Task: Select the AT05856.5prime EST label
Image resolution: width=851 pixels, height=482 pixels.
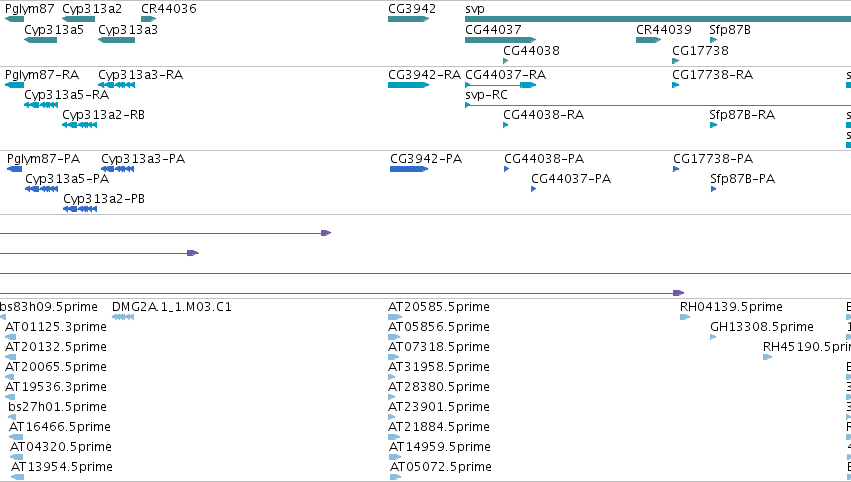Action: 439,327
